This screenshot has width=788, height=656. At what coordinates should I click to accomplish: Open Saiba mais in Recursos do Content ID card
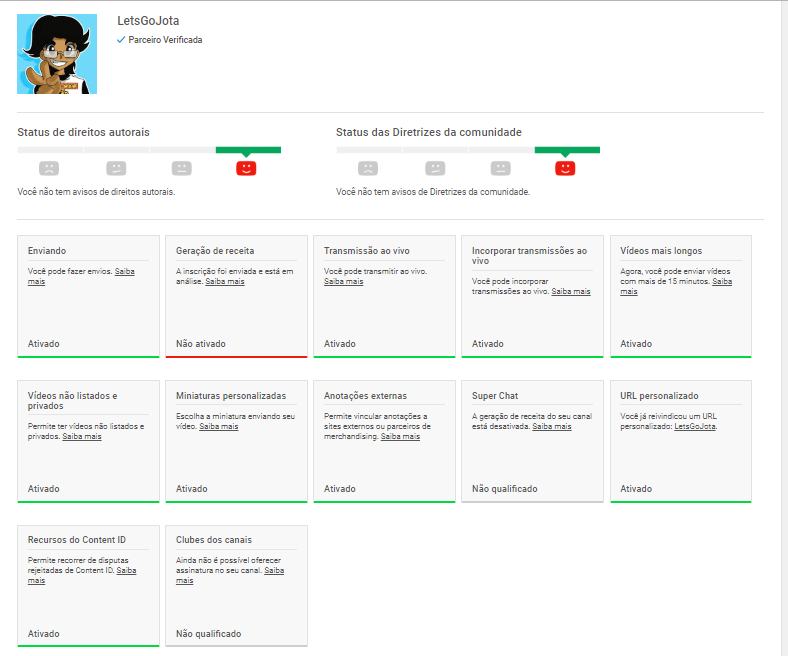click(126, 571)
